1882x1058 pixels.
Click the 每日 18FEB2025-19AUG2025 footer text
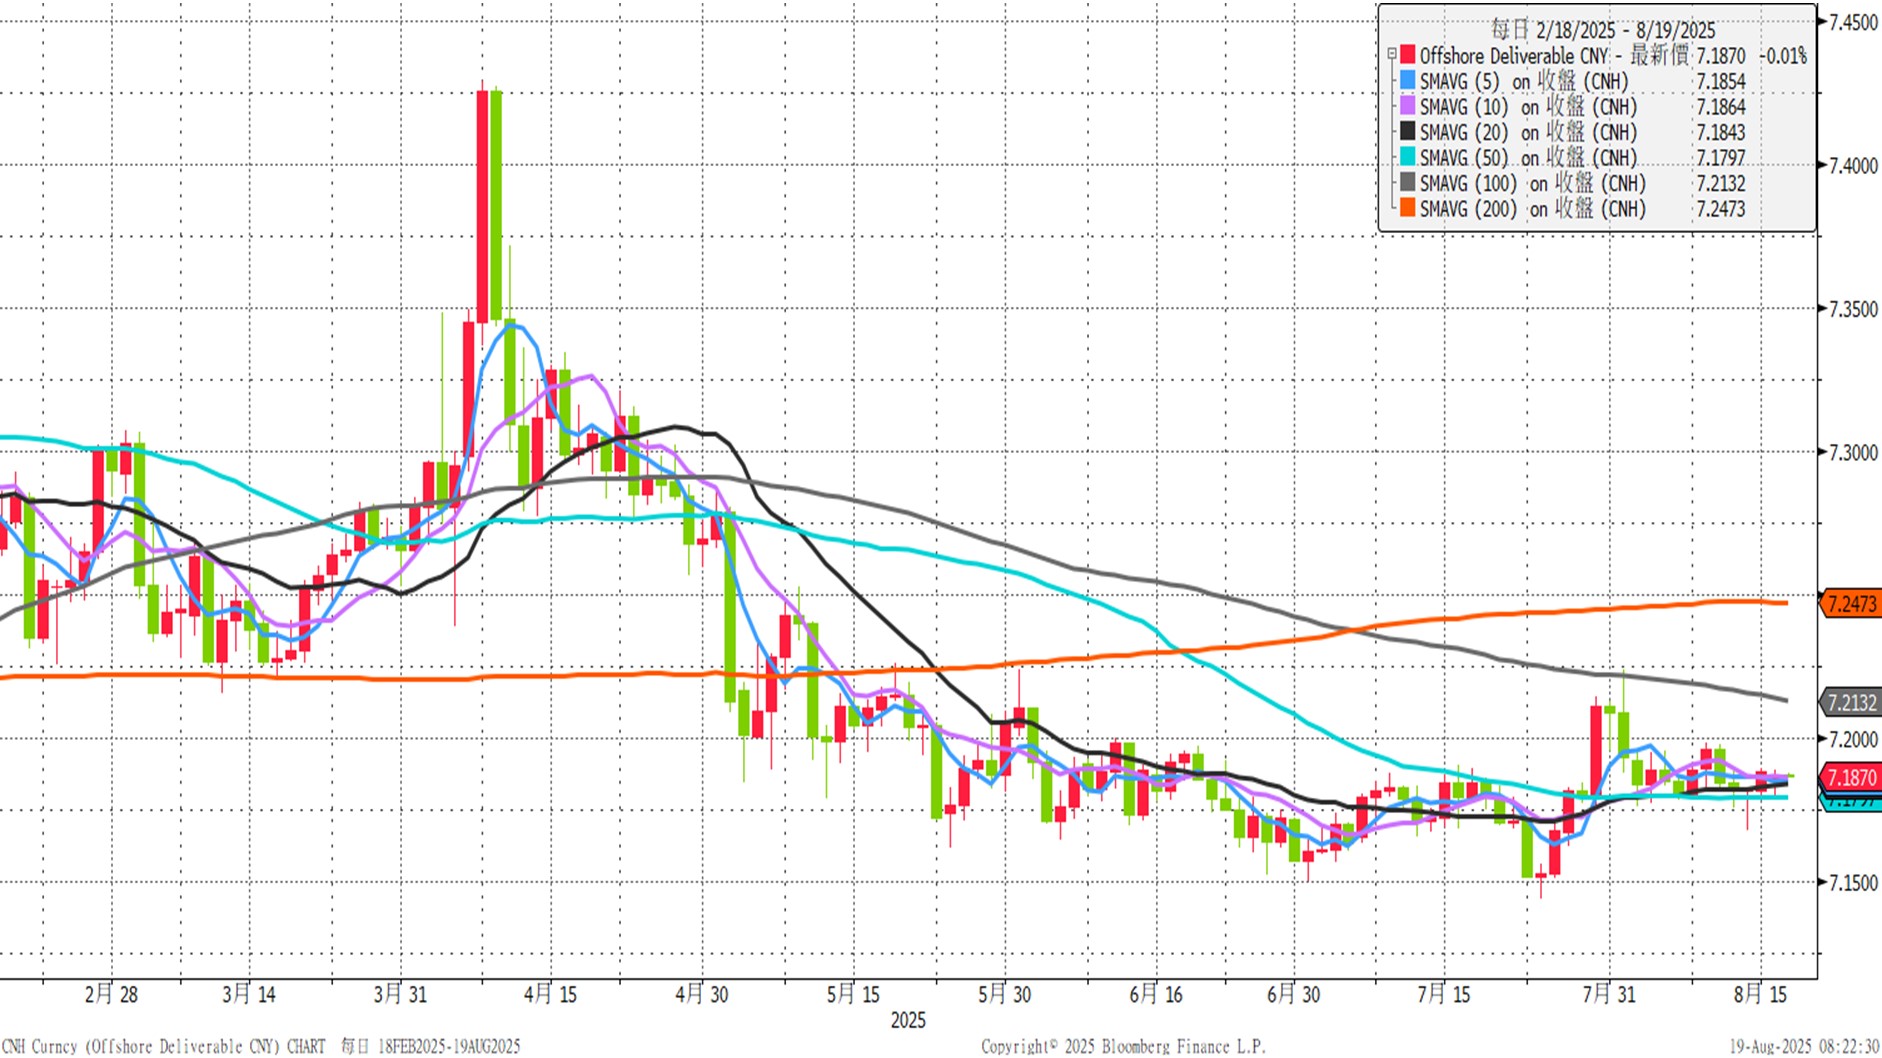click(431, 1046)
